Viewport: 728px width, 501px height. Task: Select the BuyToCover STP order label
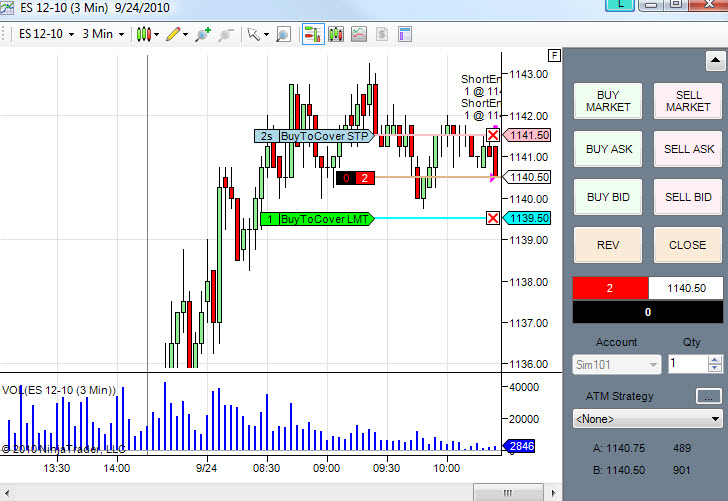[x=314, y=136]
